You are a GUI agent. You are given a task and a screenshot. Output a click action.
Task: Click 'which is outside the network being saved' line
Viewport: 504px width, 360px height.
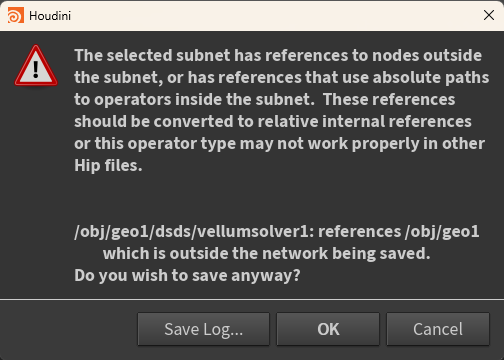coord(266,253)
